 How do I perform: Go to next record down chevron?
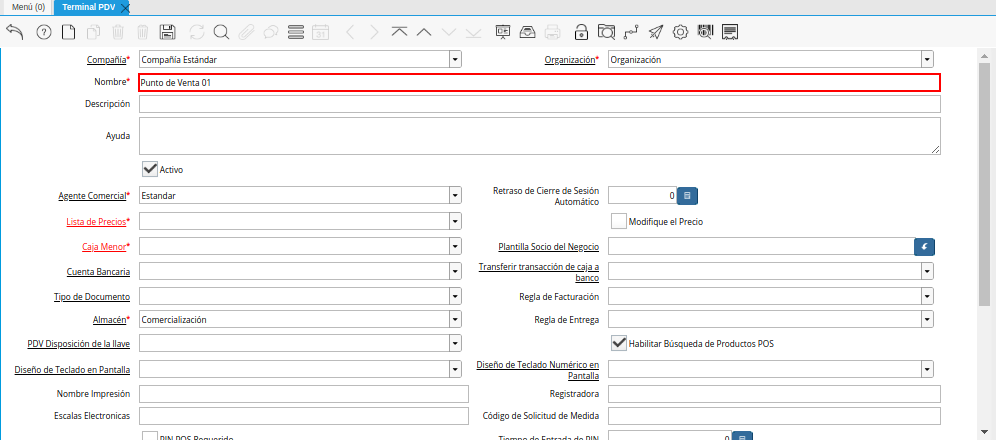pyautogui.click(x=448, y=32)
